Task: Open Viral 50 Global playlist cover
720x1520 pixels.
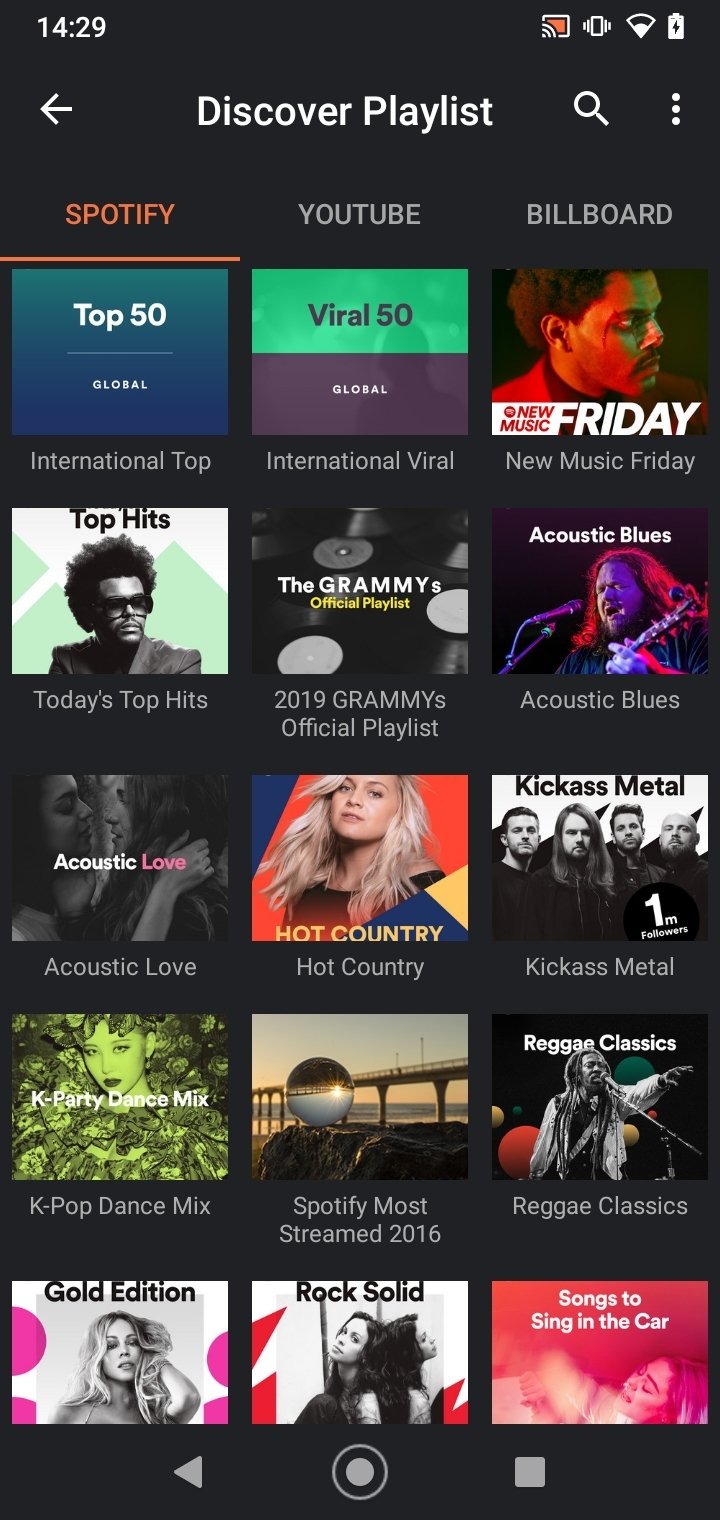Action: (x=360, y=352)
